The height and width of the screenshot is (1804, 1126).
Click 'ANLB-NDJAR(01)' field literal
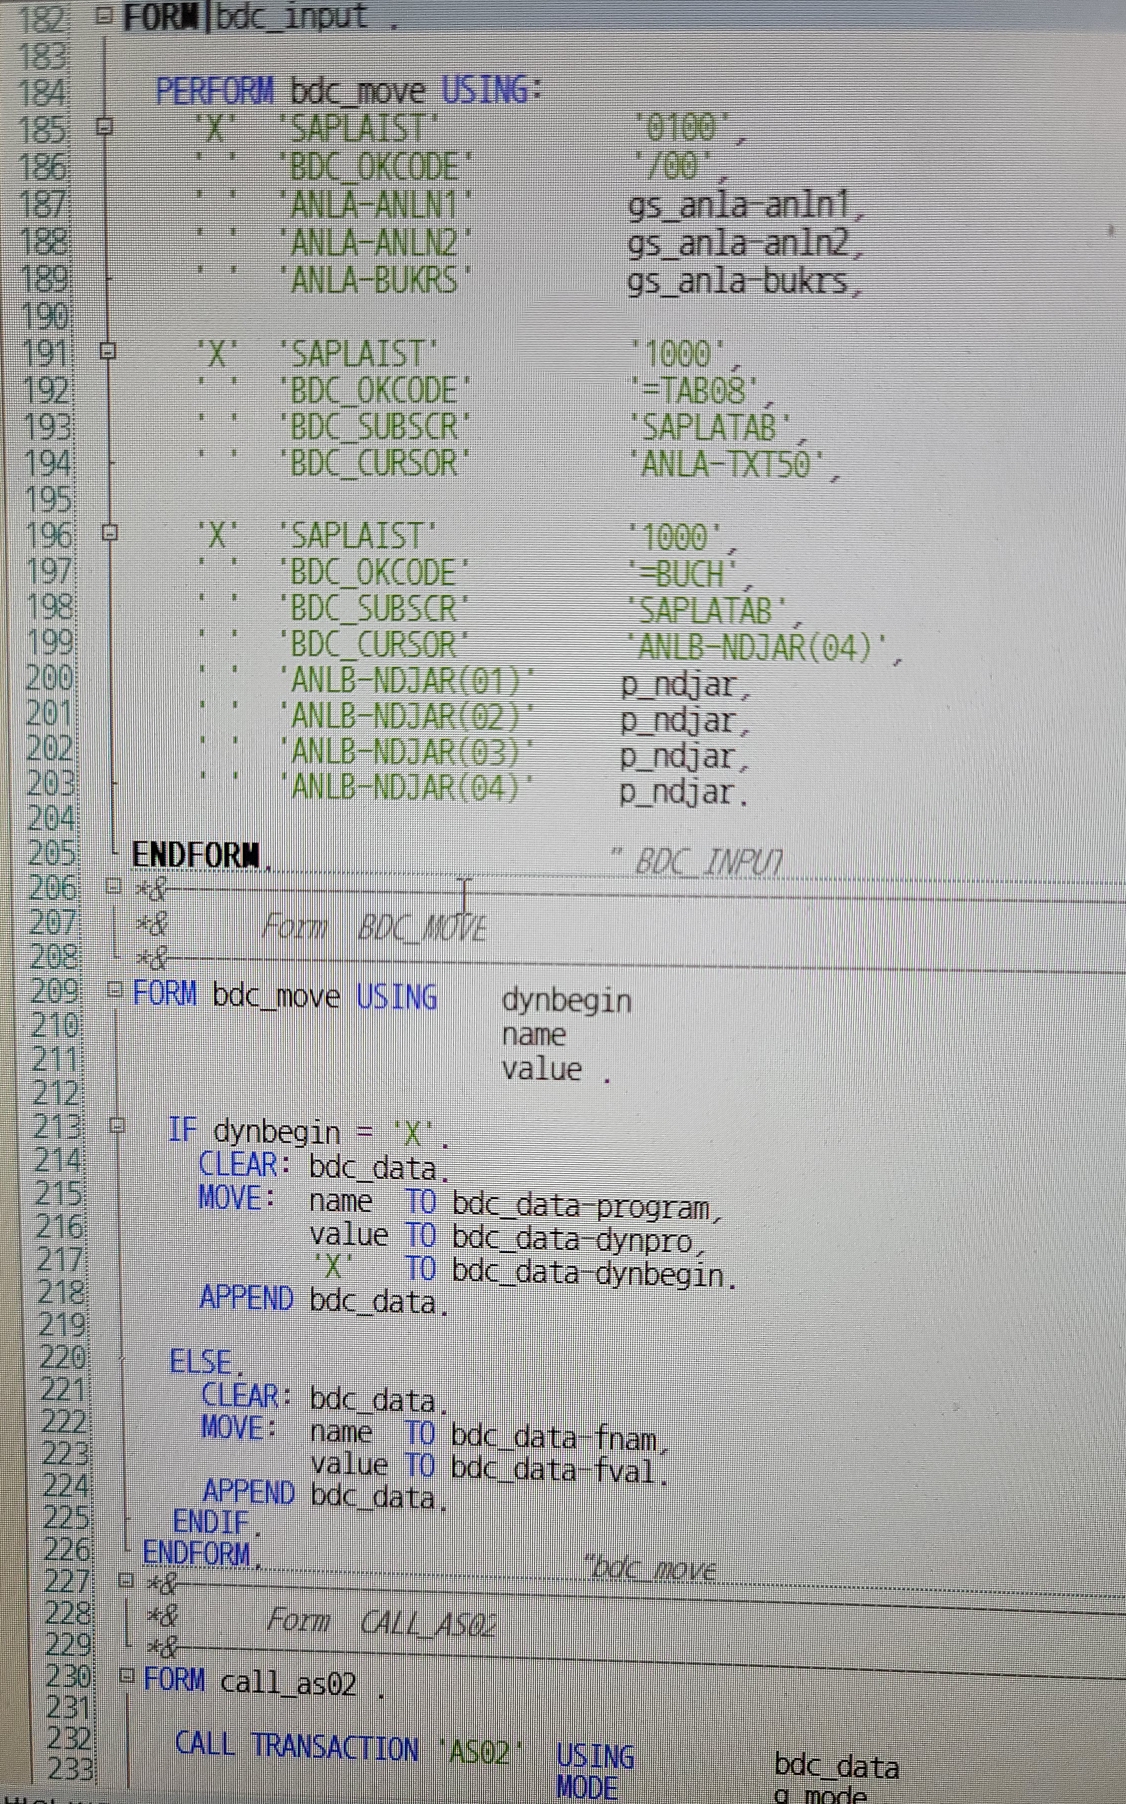(x=407, y=680)
